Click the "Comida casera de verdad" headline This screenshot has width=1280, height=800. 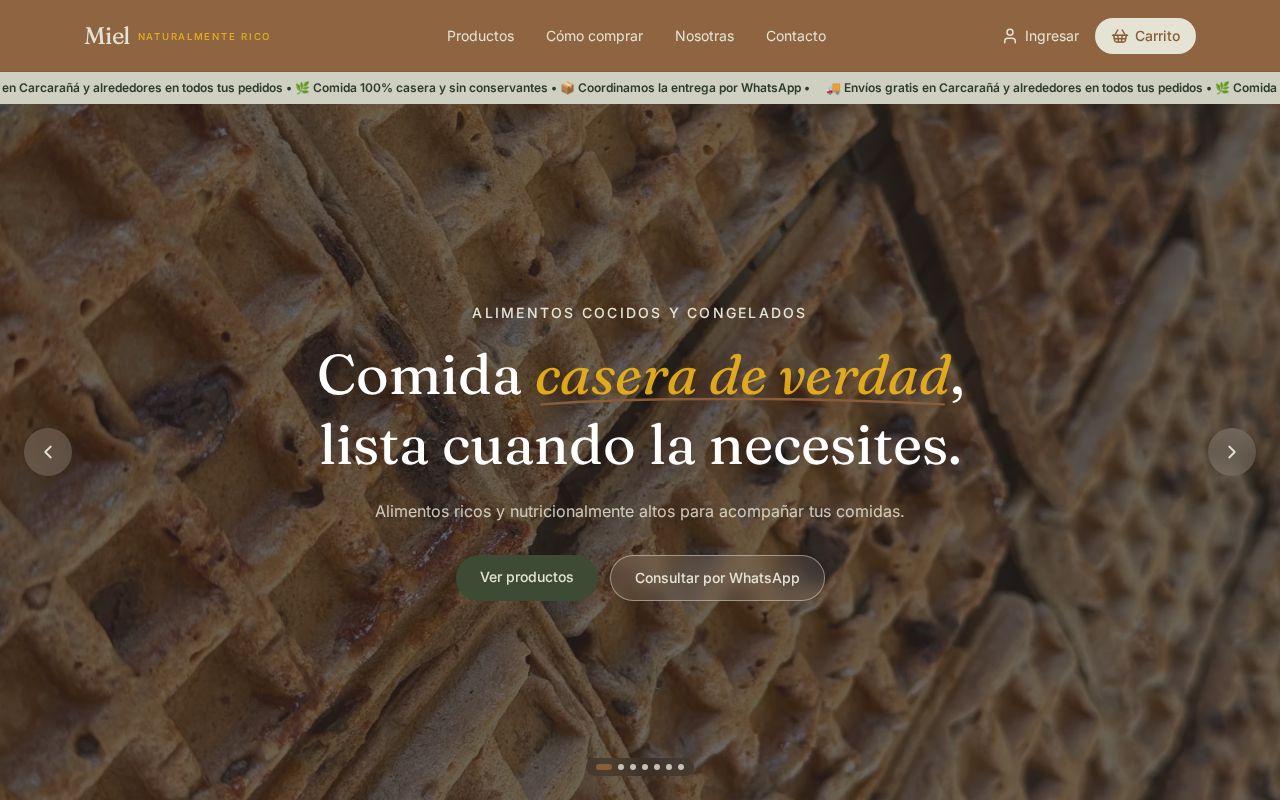click(x=640, y=410)
